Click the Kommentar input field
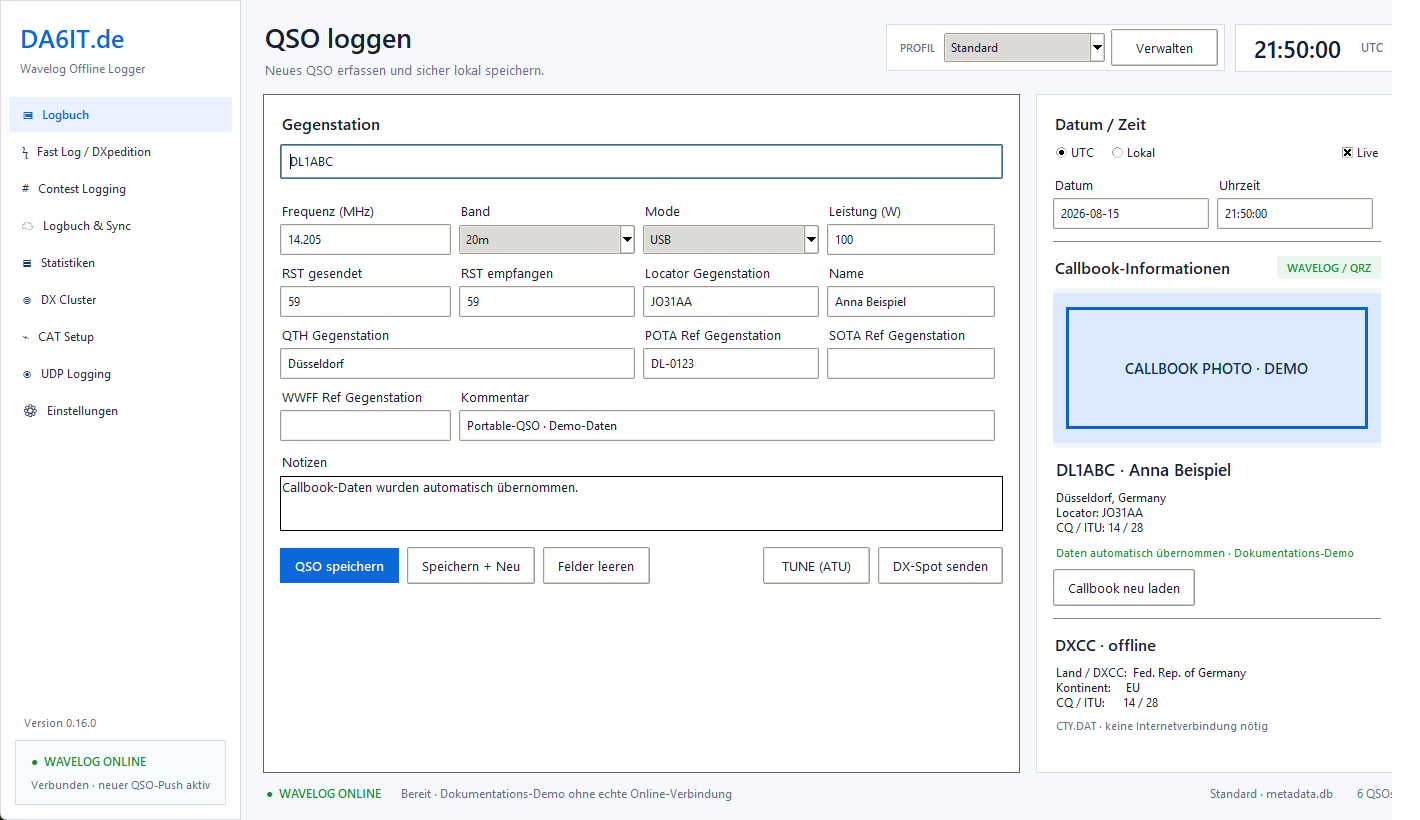 pyautogui.click(x=727, y=426)
